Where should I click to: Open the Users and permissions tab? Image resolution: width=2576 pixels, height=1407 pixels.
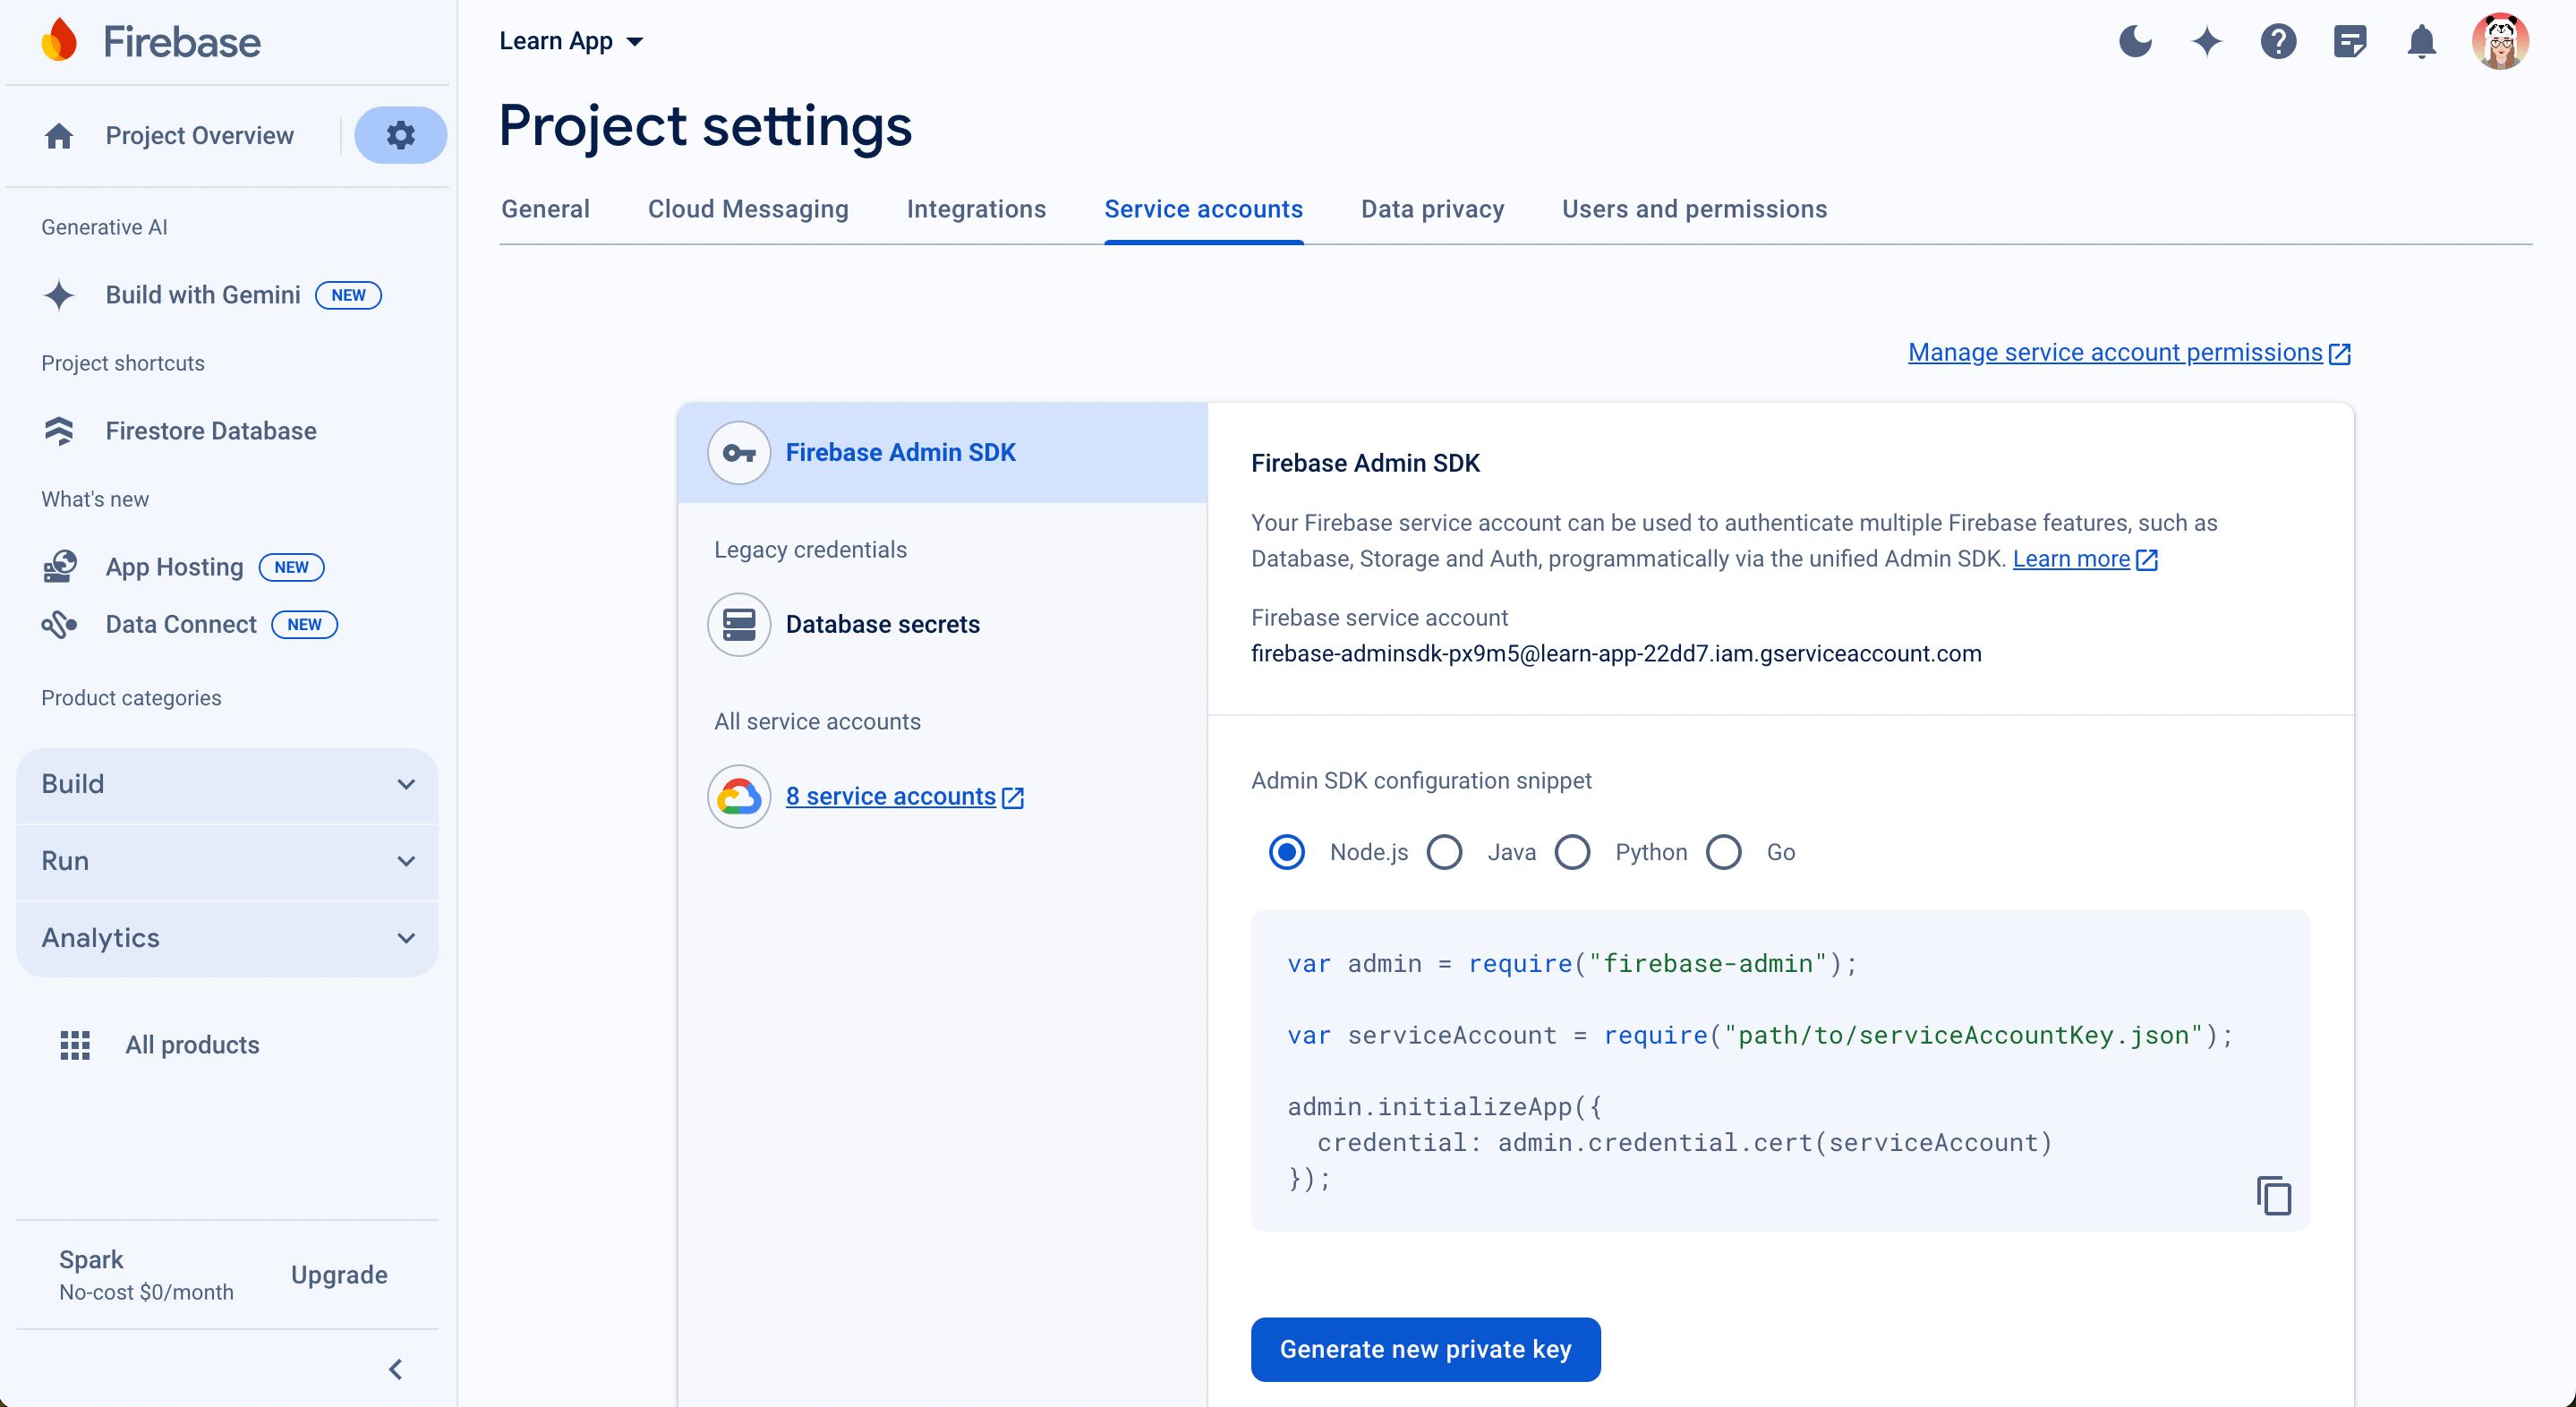click(1694, 209)
